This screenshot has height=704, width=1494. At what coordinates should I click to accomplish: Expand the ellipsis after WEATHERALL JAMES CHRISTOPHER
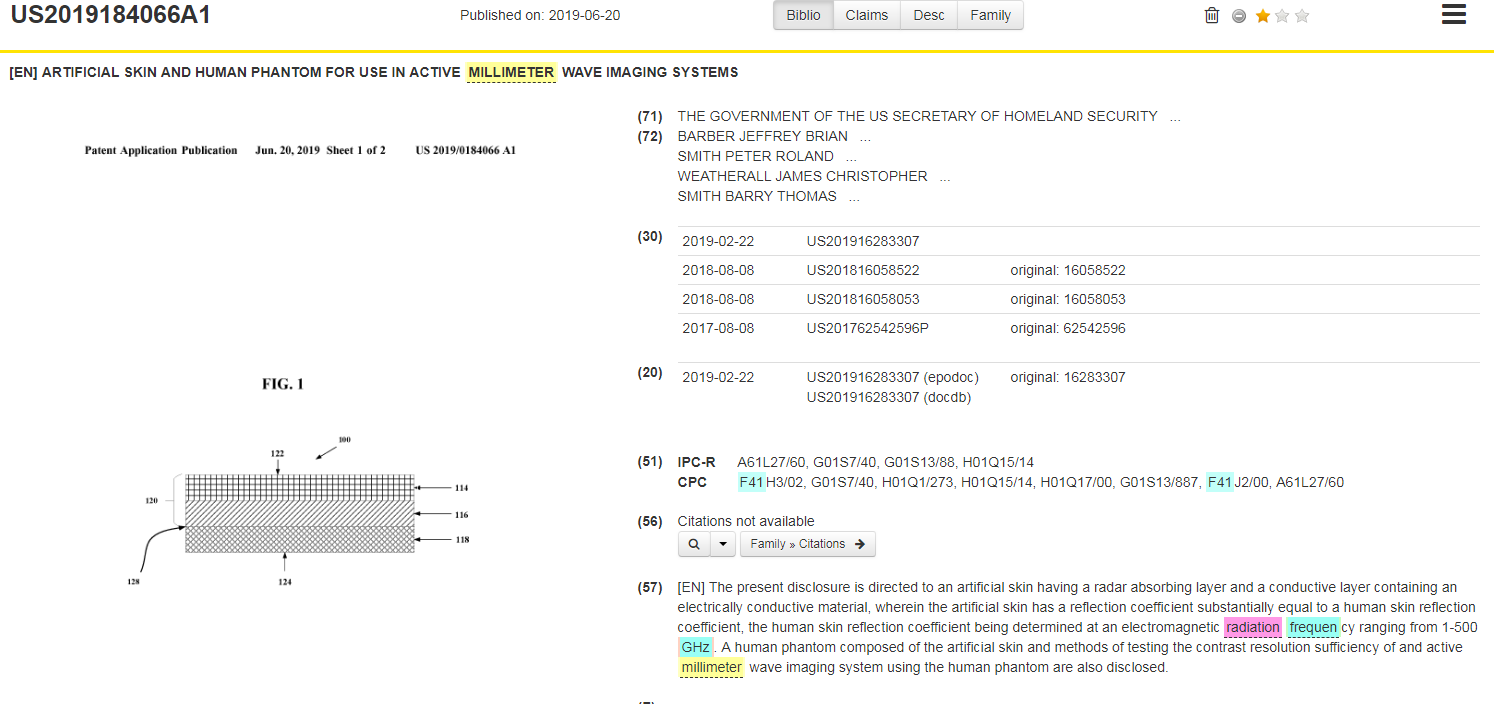[x=945, y=177]
